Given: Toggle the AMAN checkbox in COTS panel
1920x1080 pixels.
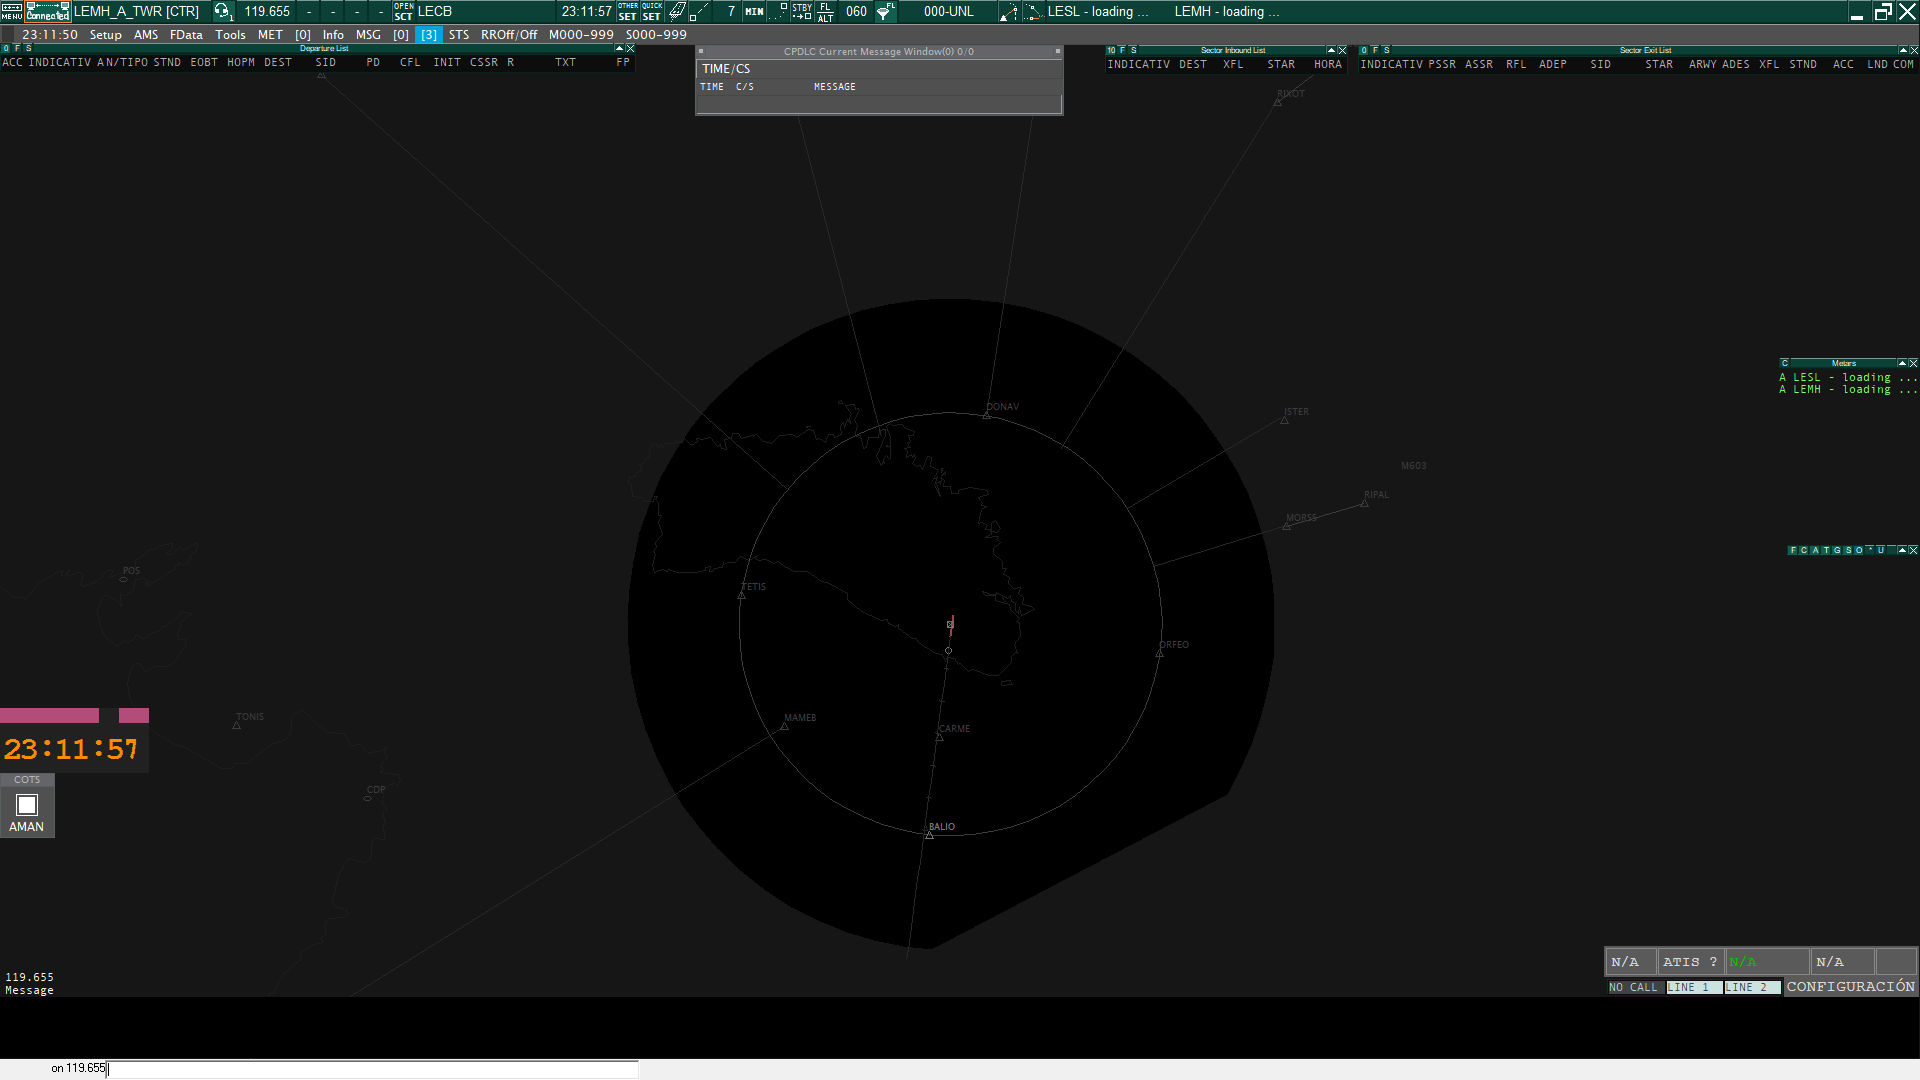Looking at the screenshot, I should tap(27, 806).
